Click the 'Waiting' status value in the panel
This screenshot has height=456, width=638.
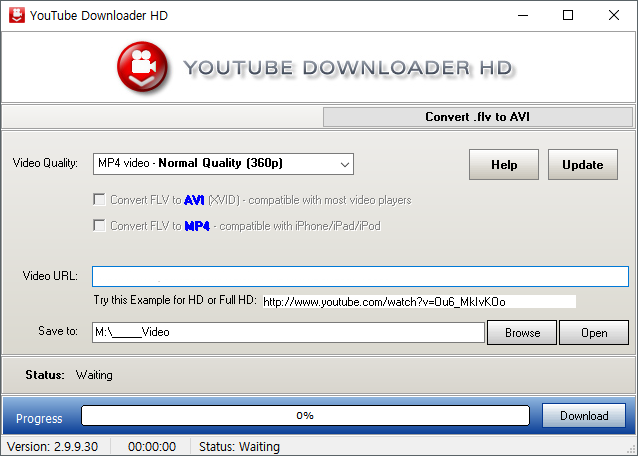point(94,375)
